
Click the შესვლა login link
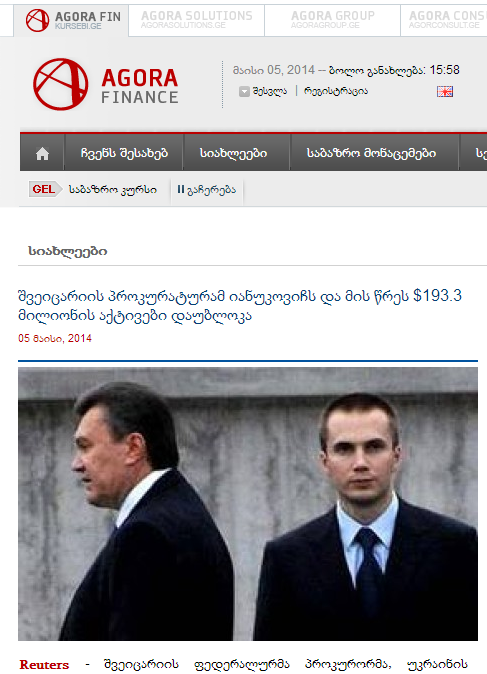pyautogui.click(x=270, y=91)
